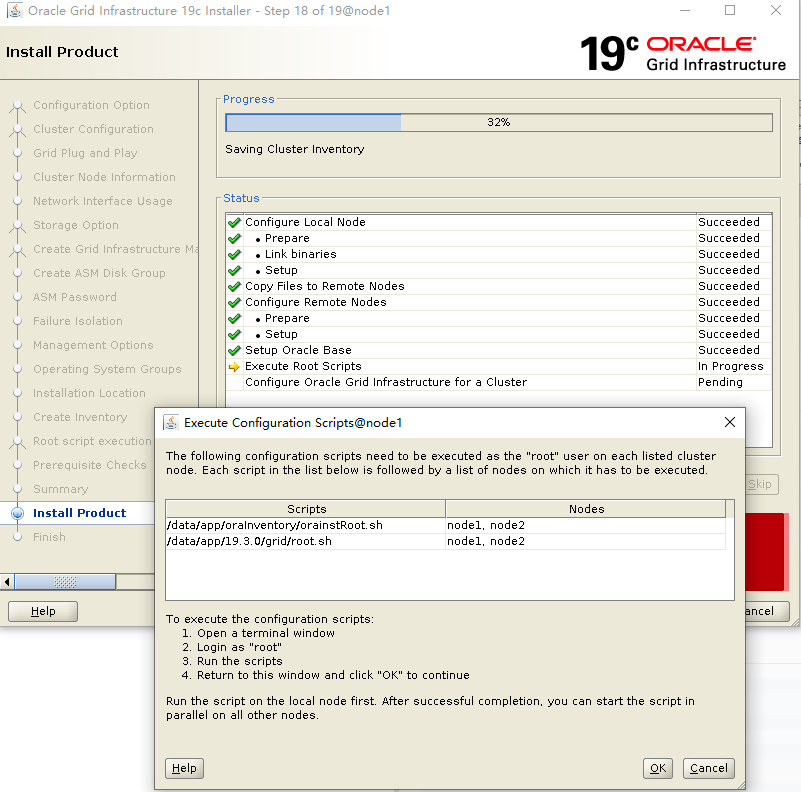Select Installation Location step

pos(89,393)
